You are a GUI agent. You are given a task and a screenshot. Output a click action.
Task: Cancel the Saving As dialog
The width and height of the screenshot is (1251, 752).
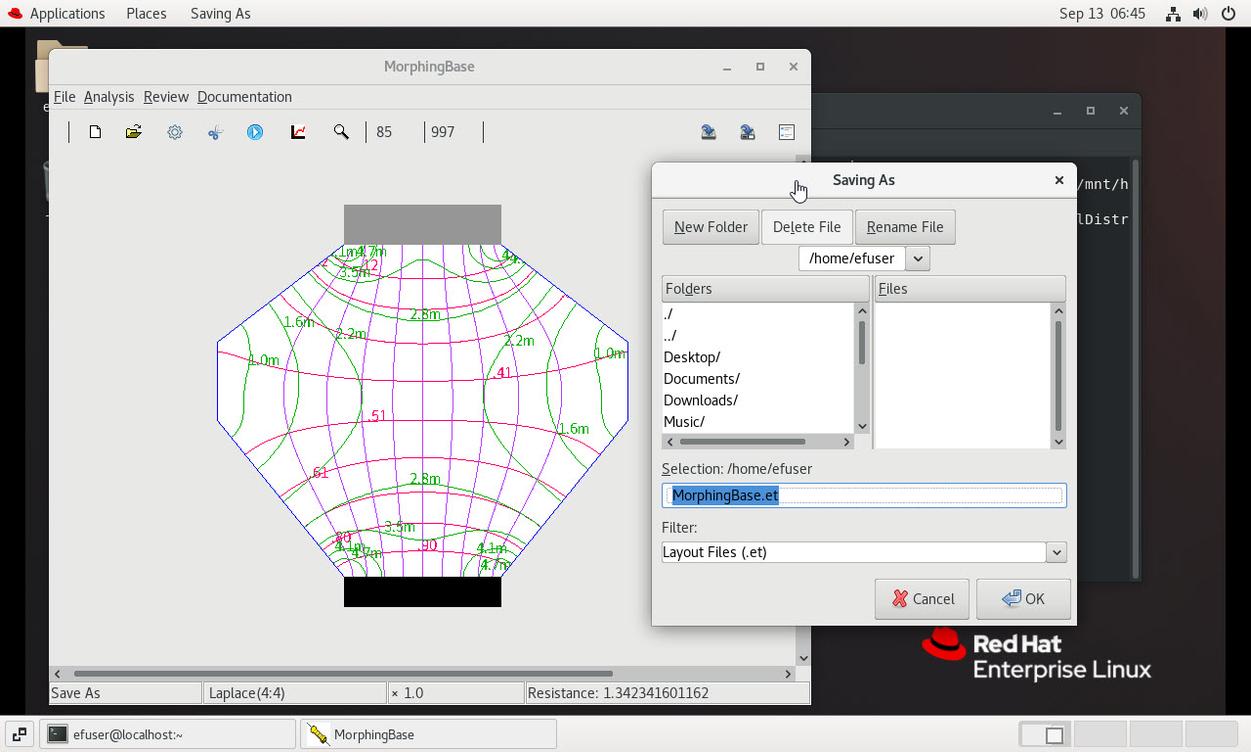point(921,599)
